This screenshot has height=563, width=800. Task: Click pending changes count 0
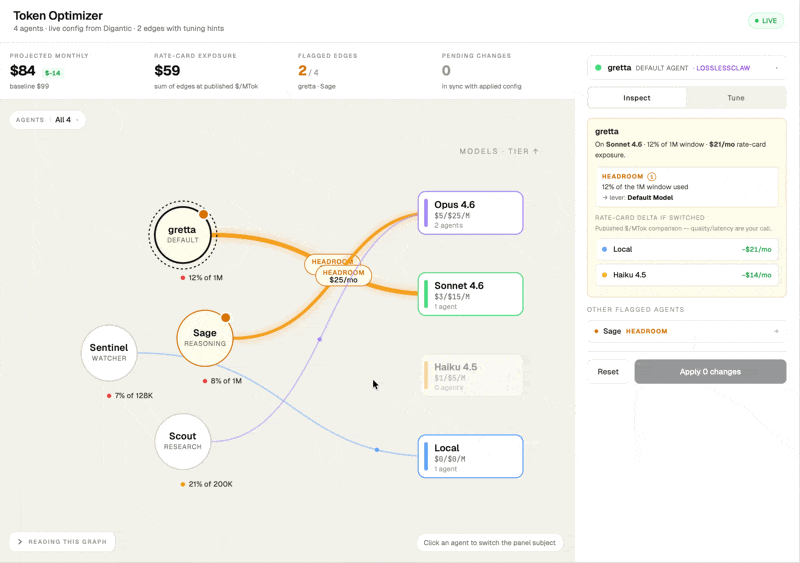coord(446,70)
